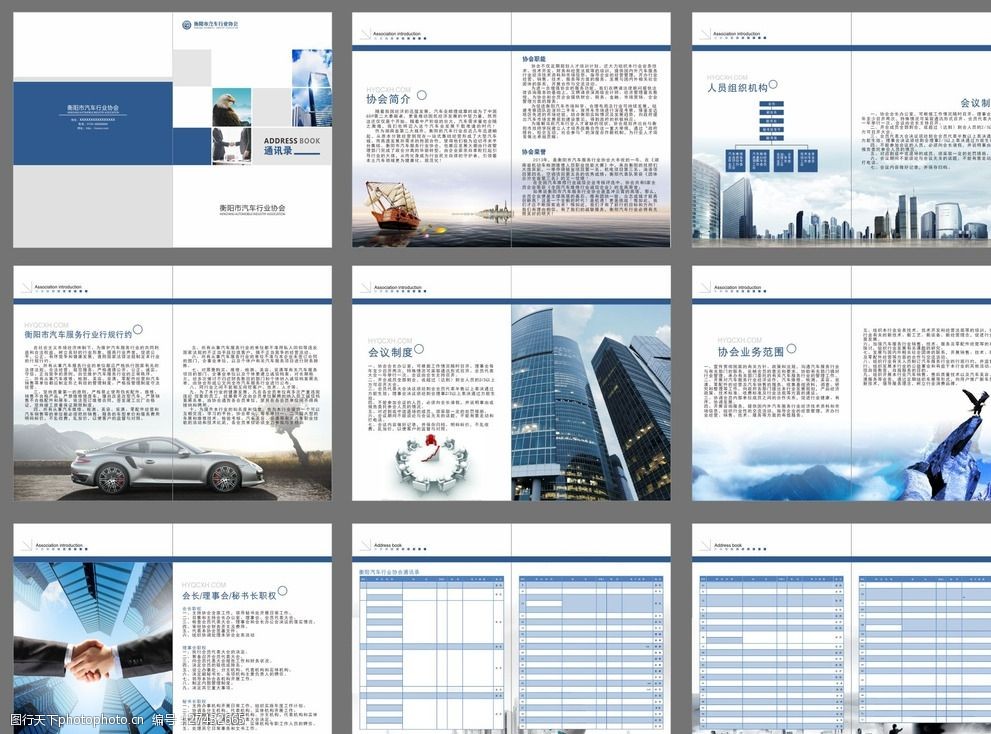The width and height of the screenshot is (991, 734).
Task: Click the circle icon beside 协会简介 heading
Action: [421, 95]
